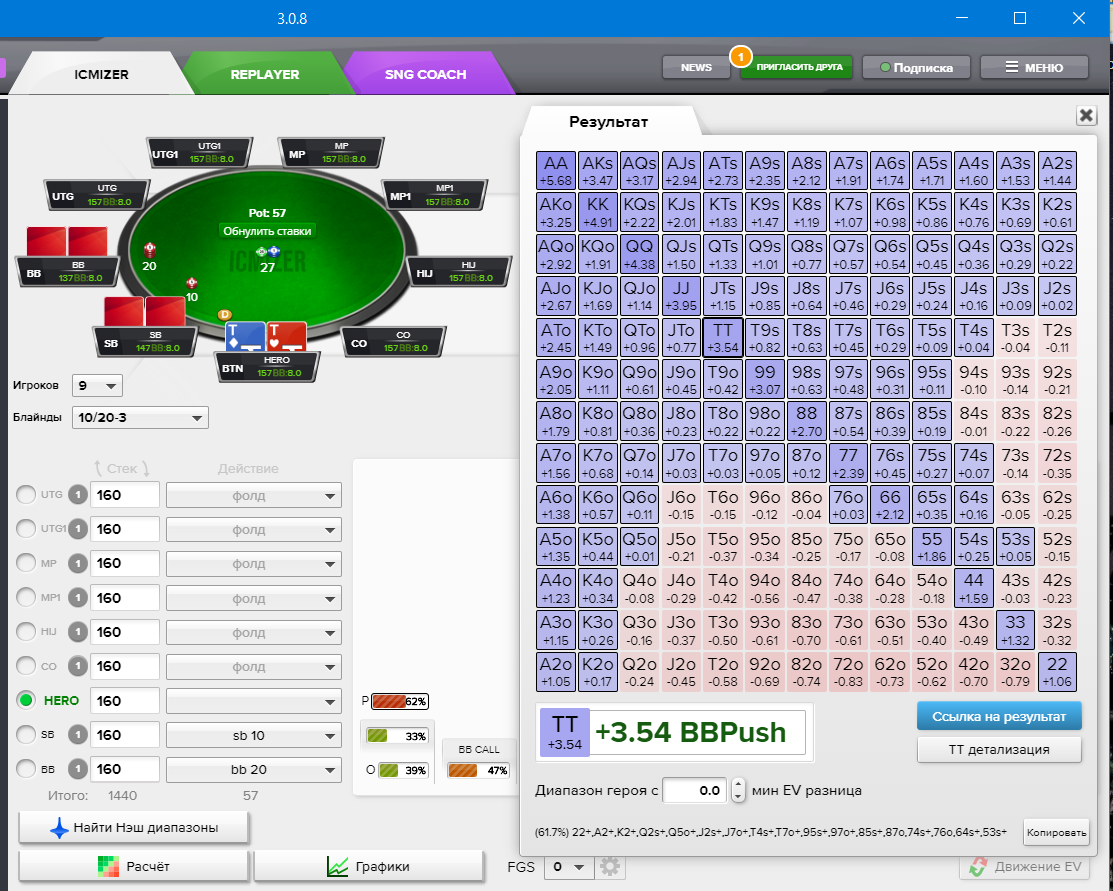Click the '1' badge in the SB row
Screen dimensions: 1113x891
(x=78, y=735)
